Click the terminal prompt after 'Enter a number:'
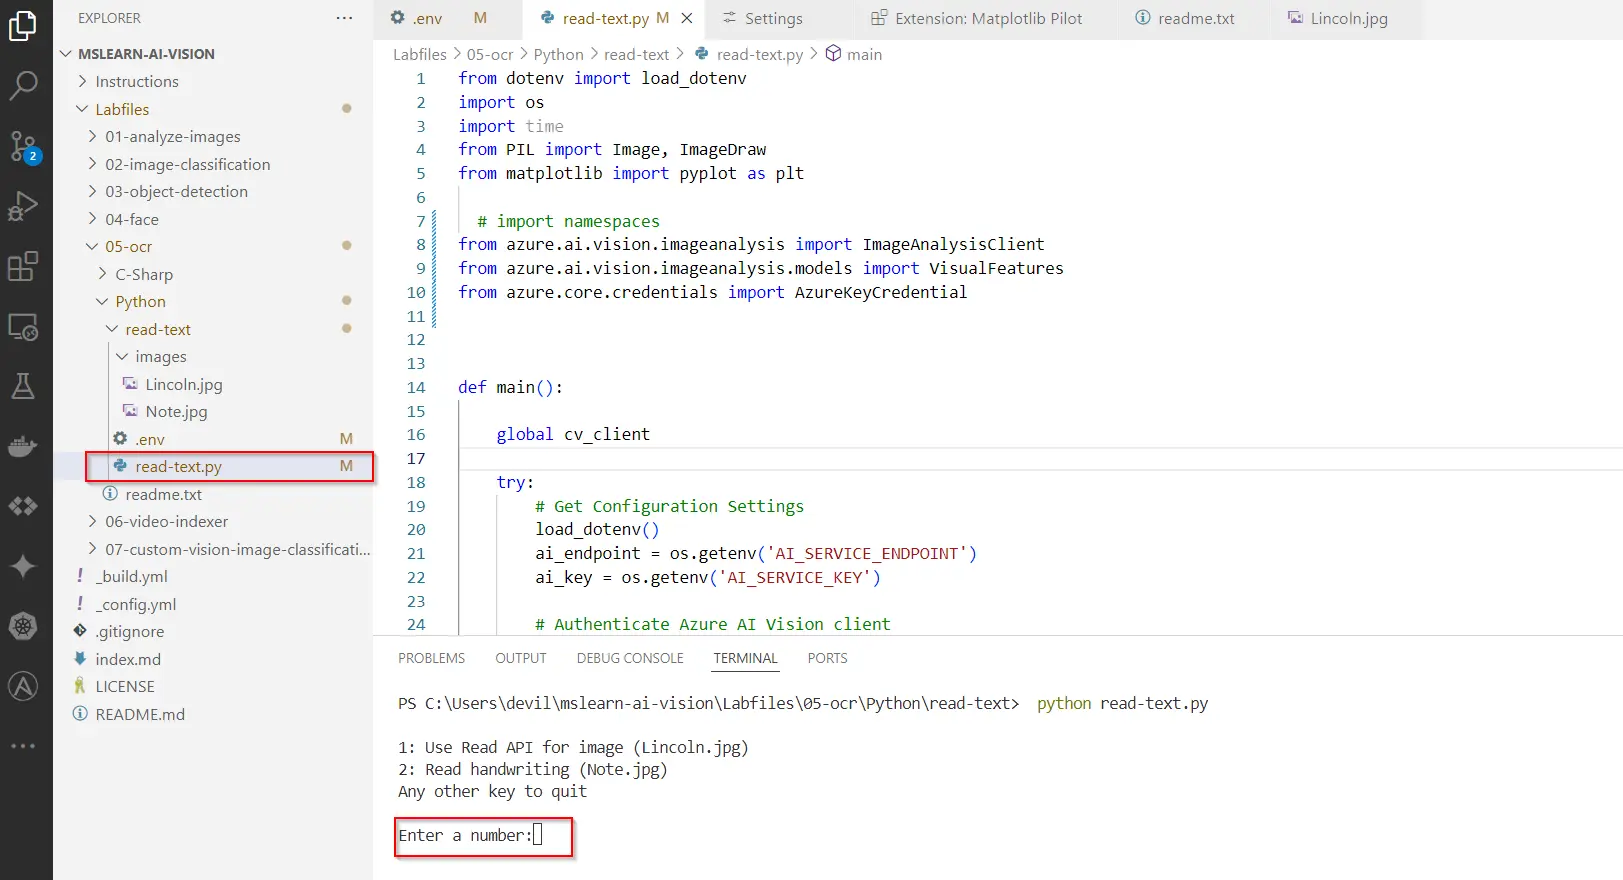This screenshot has width=1623, height=880. [x=538, y=835]
